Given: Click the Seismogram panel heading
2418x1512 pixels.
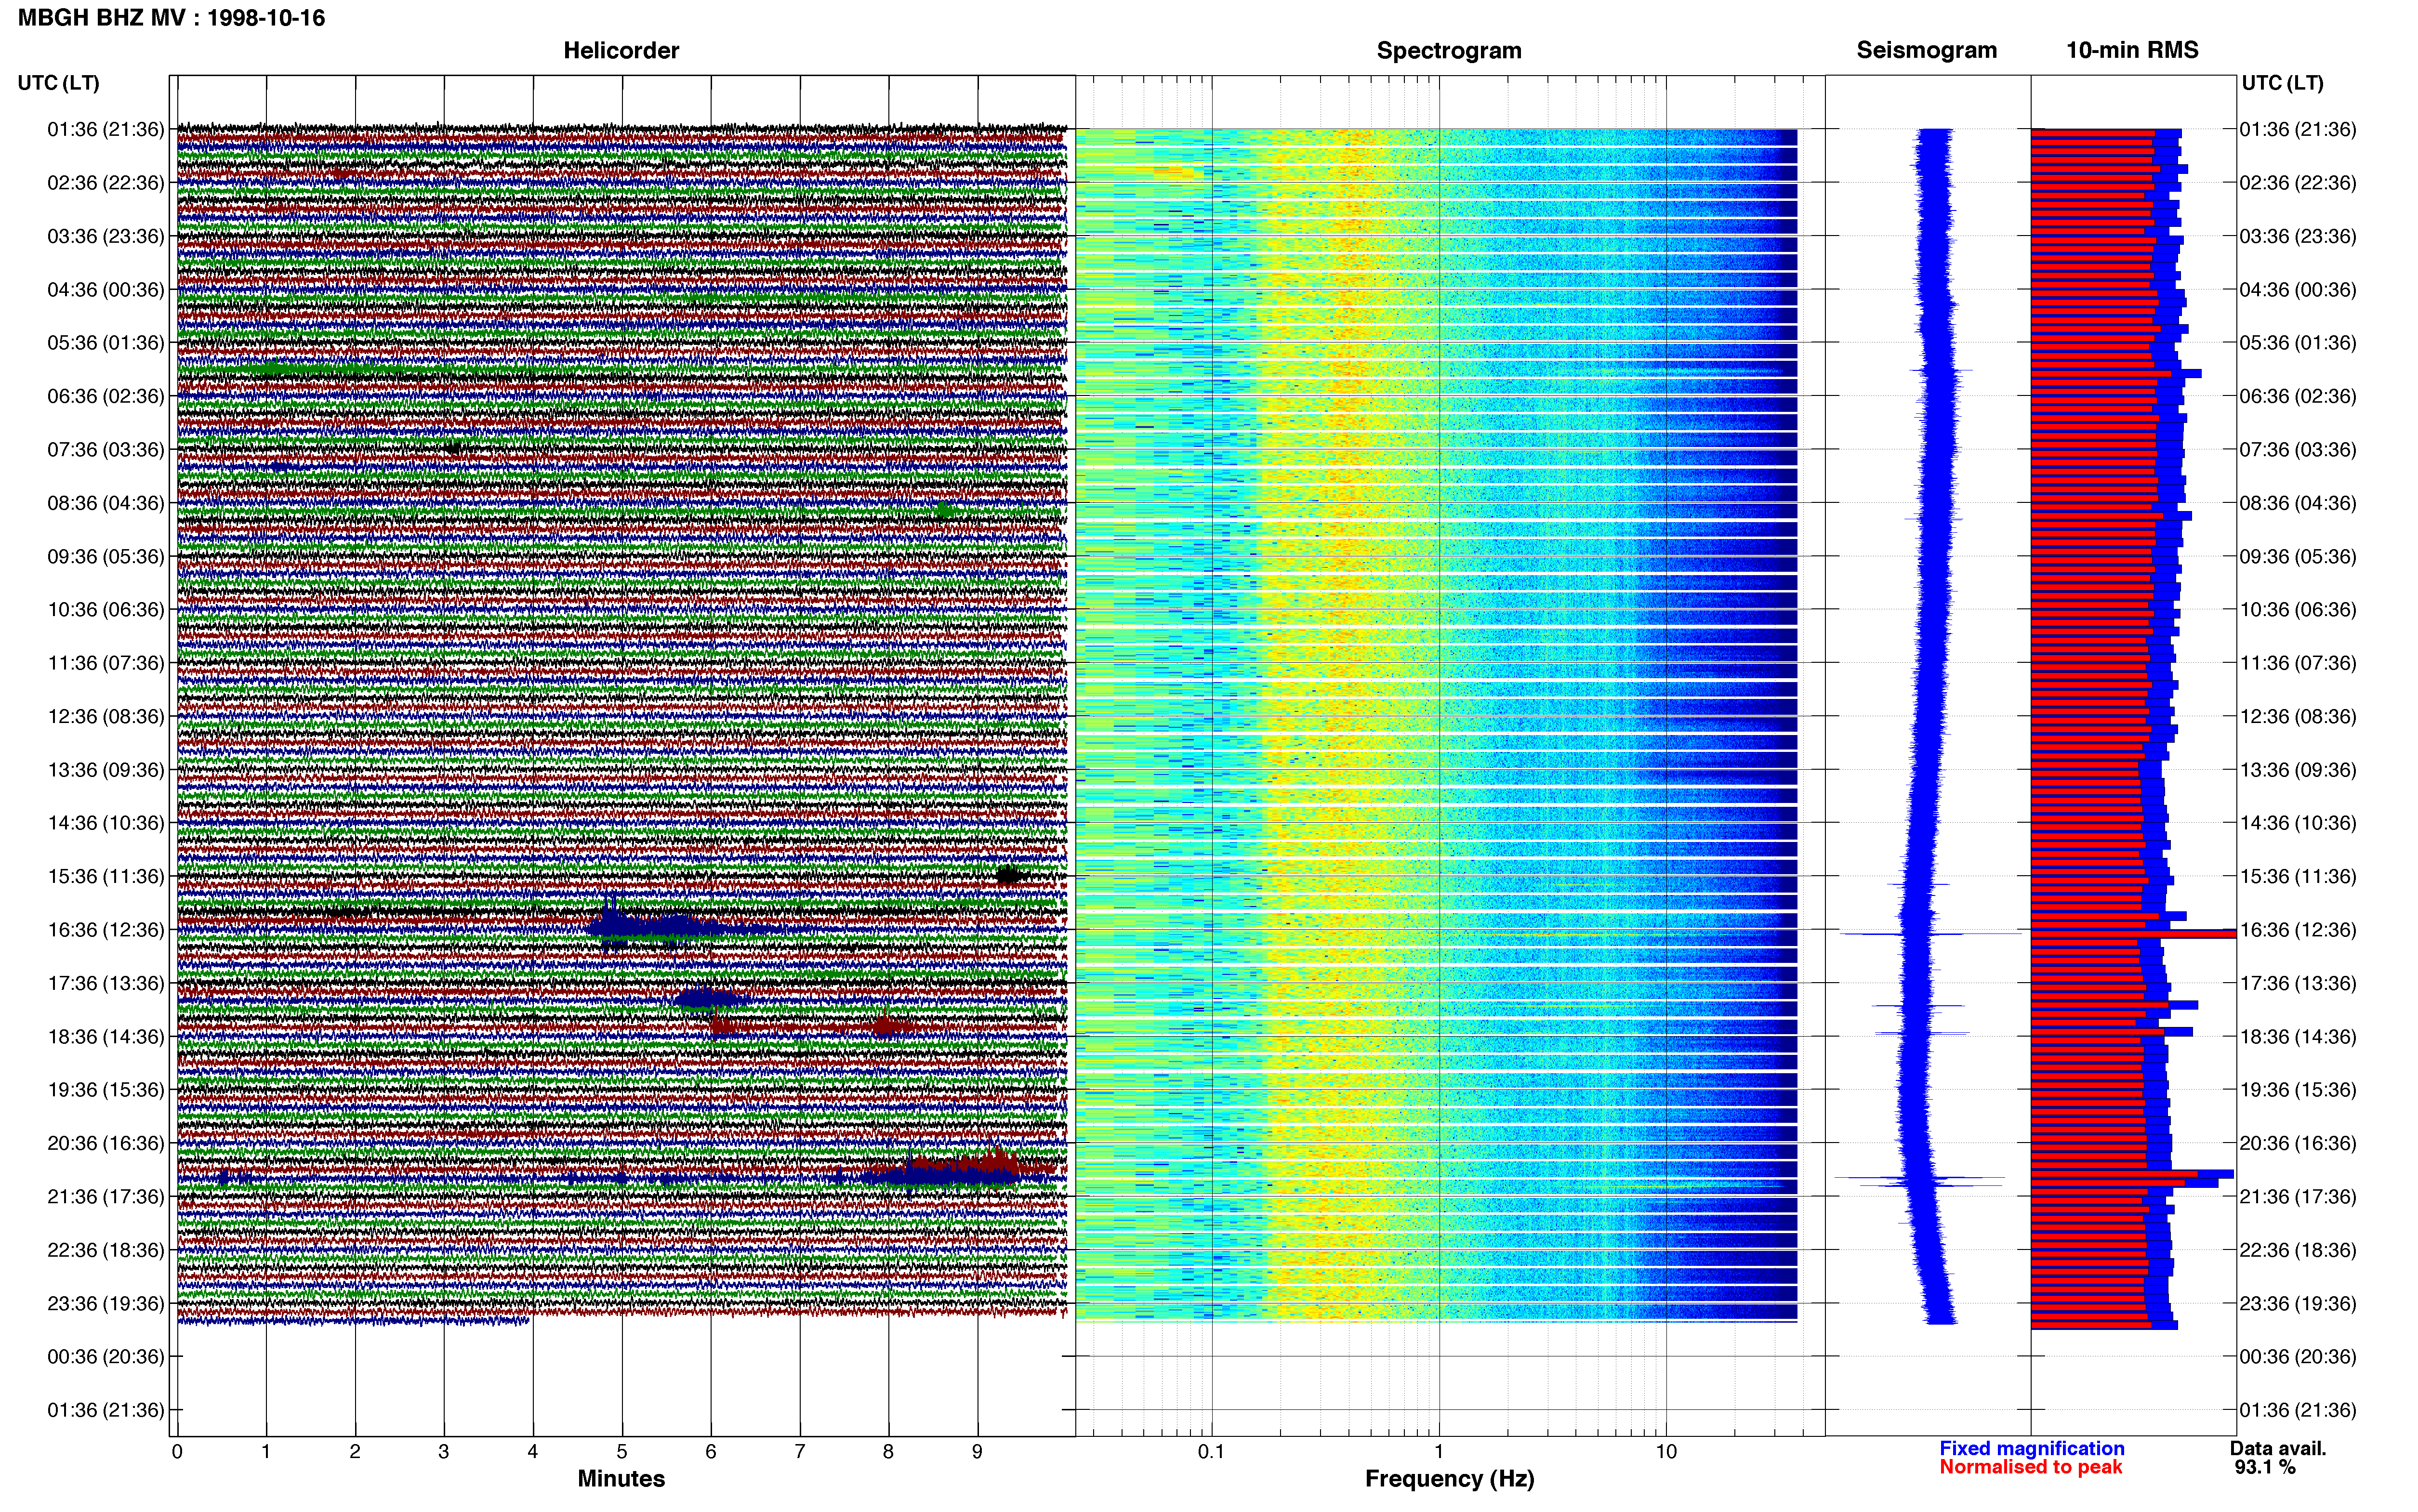Looking at the screenshot, I should coord(1927,51).
